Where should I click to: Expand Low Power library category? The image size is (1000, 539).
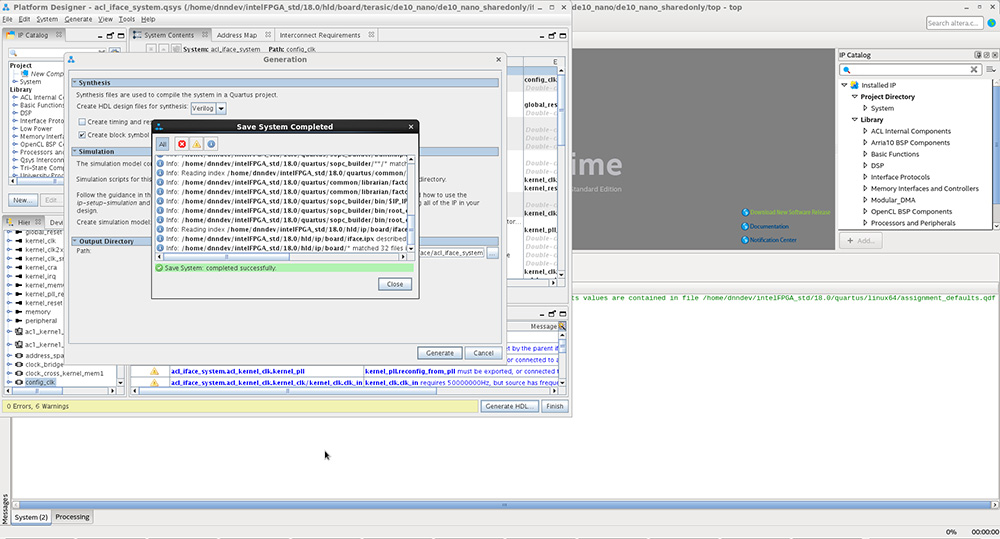click(15, 129)
